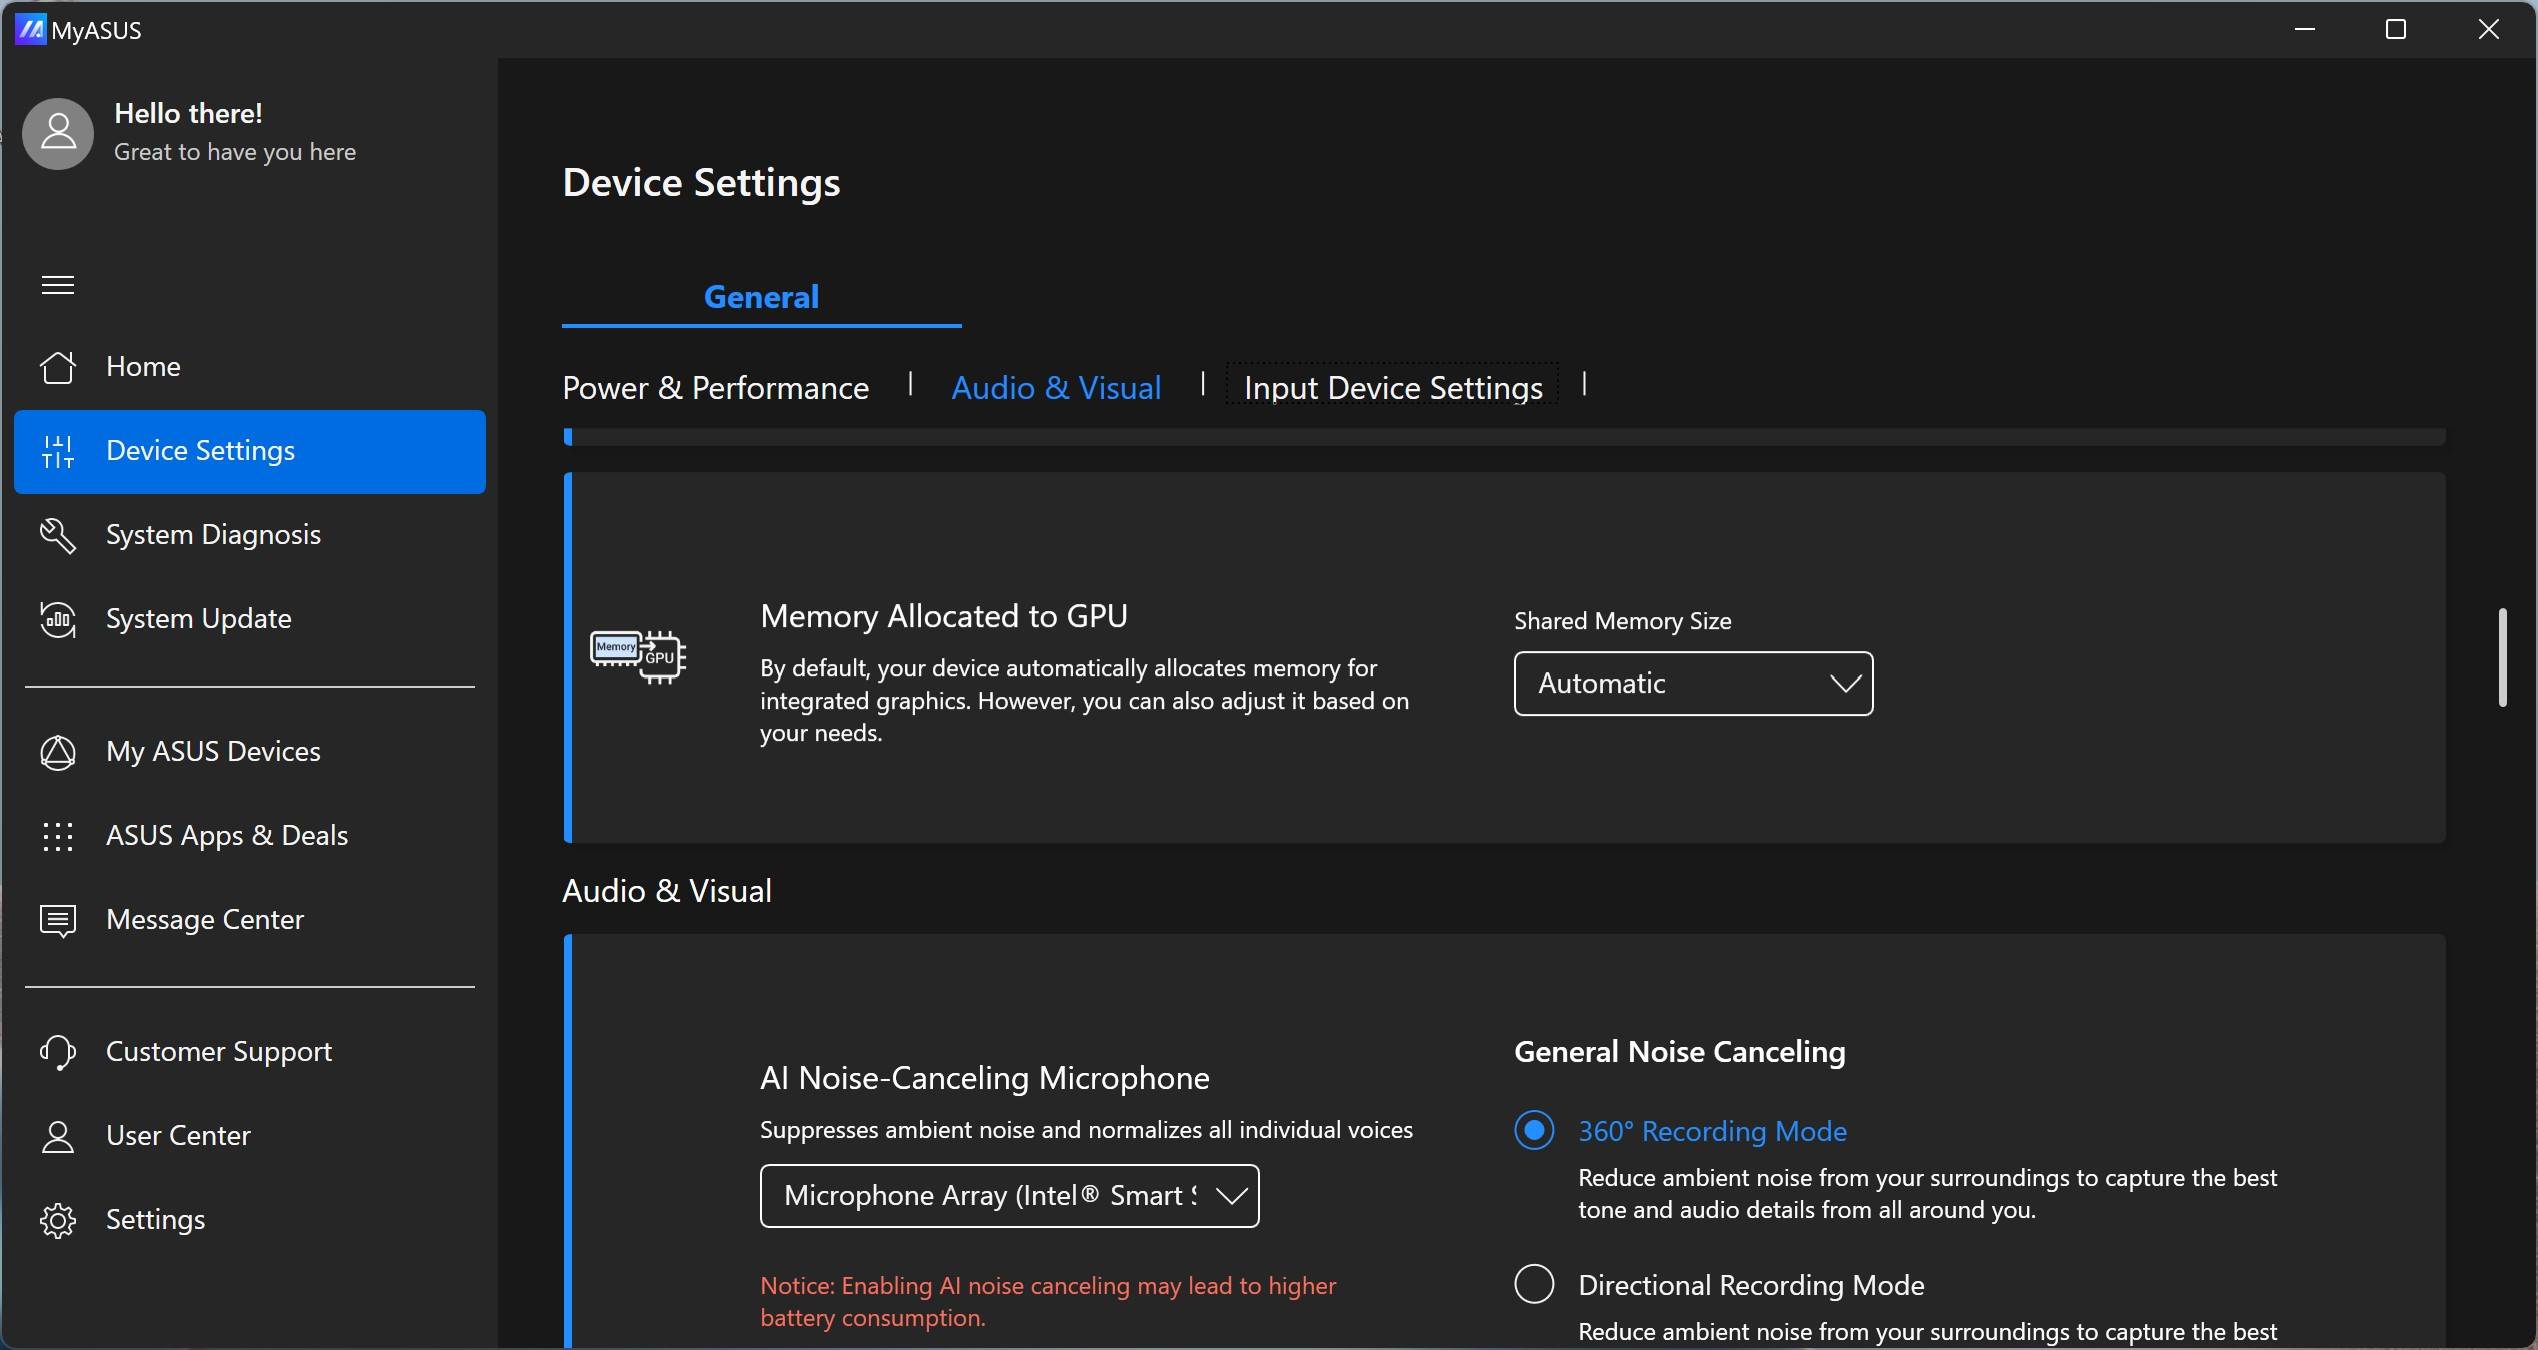2538x1350 pixels.
Task: Click the System Update icon
Action: point(58,619)
